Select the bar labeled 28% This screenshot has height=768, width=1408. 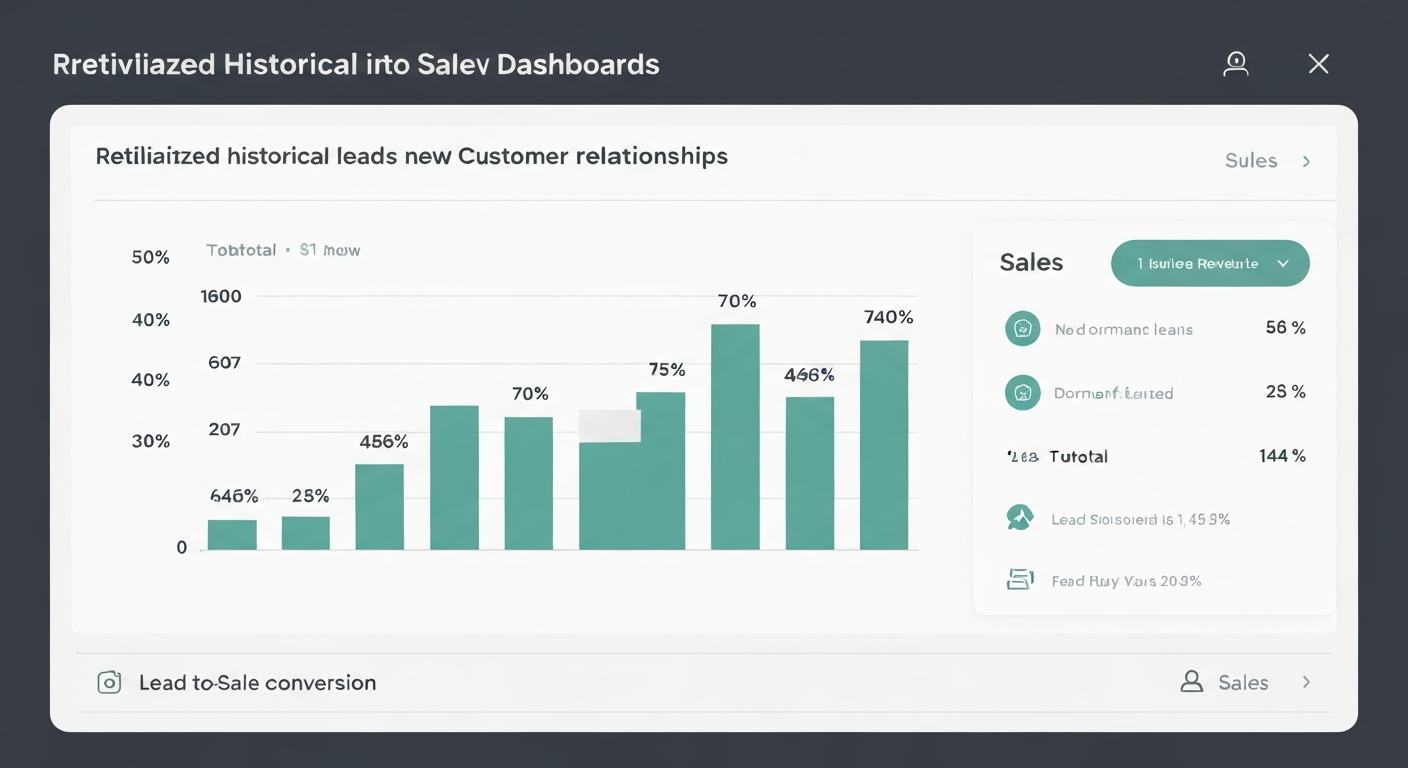306,533
